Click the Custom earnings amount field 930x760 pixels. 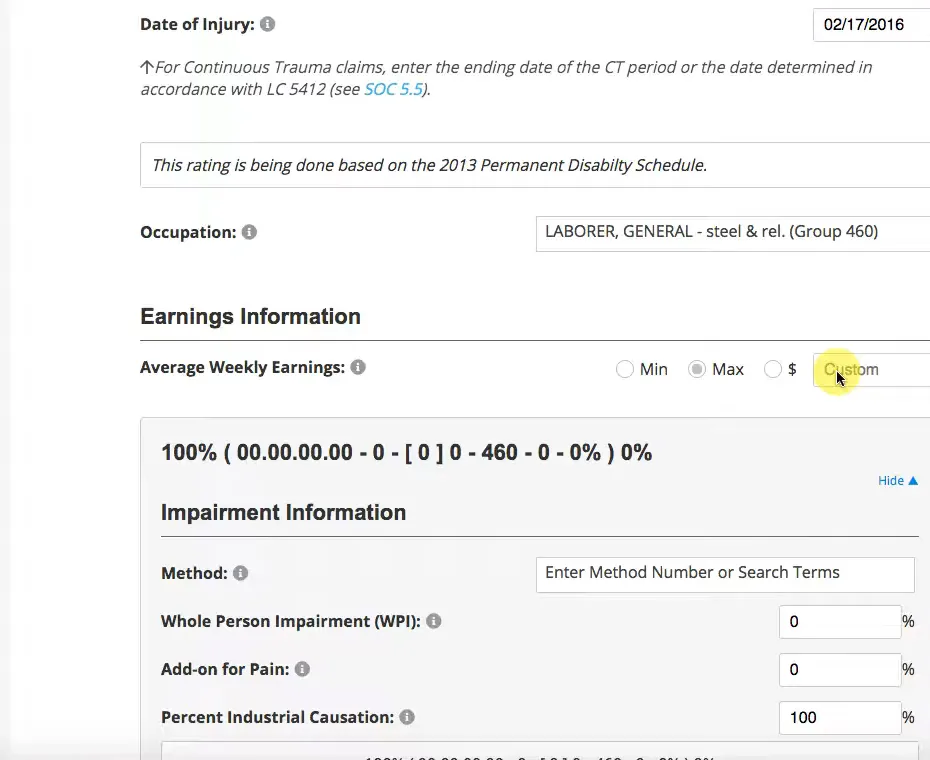tap(871, 370)
